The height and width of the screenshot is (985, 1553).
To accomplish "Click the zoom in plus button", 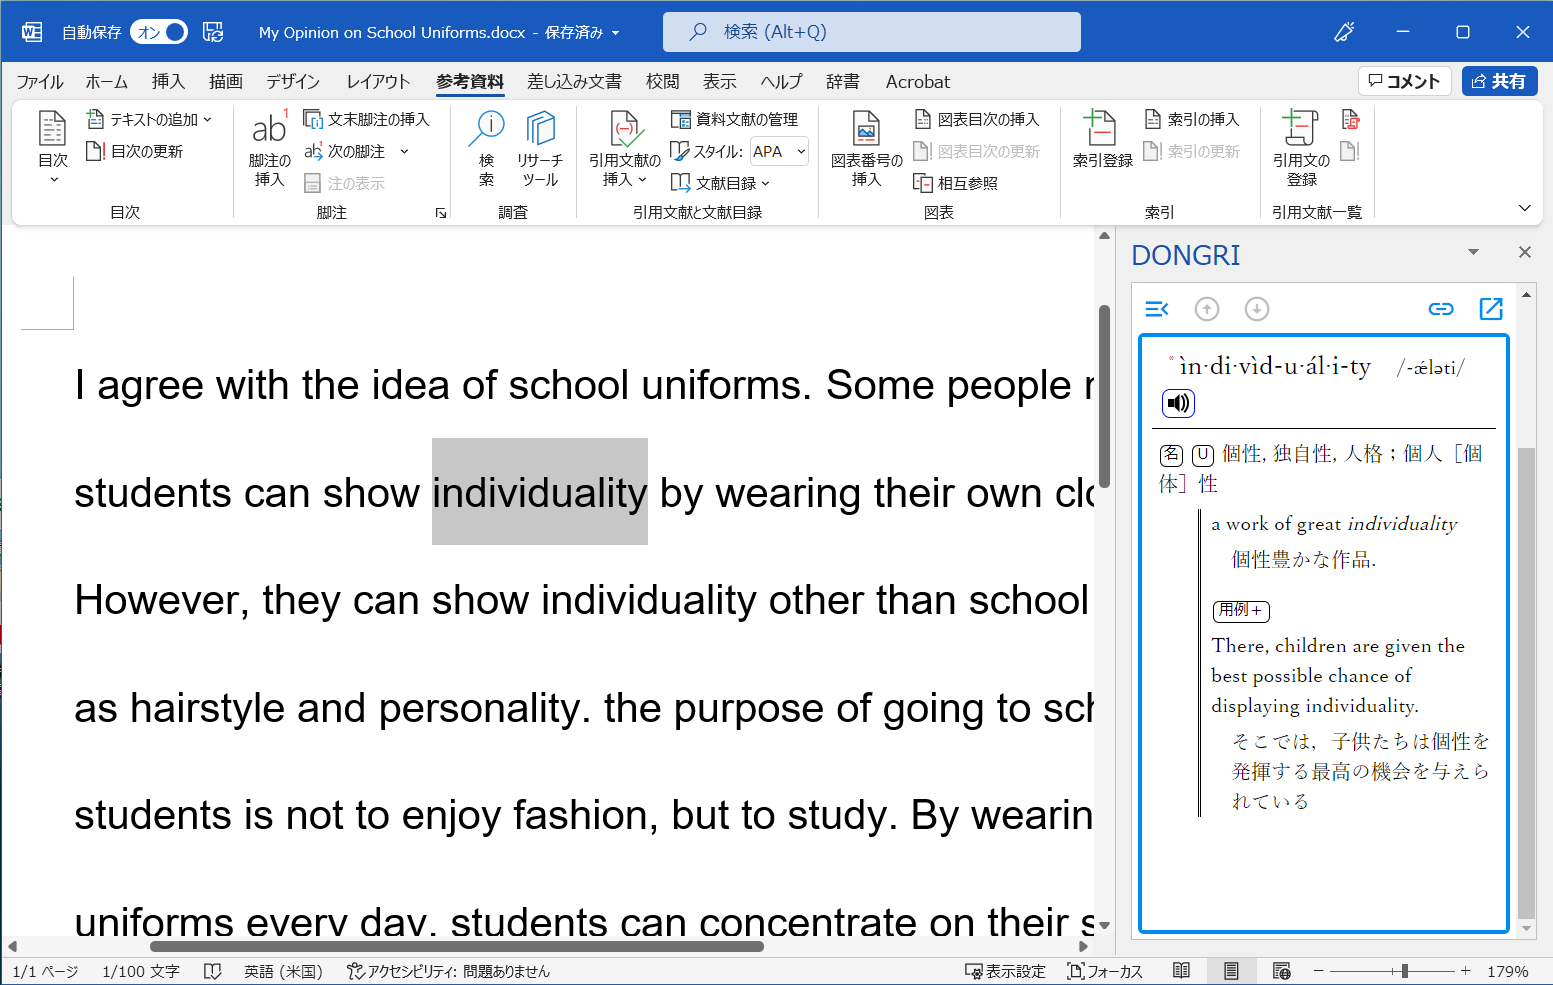I will point(1465,971).
